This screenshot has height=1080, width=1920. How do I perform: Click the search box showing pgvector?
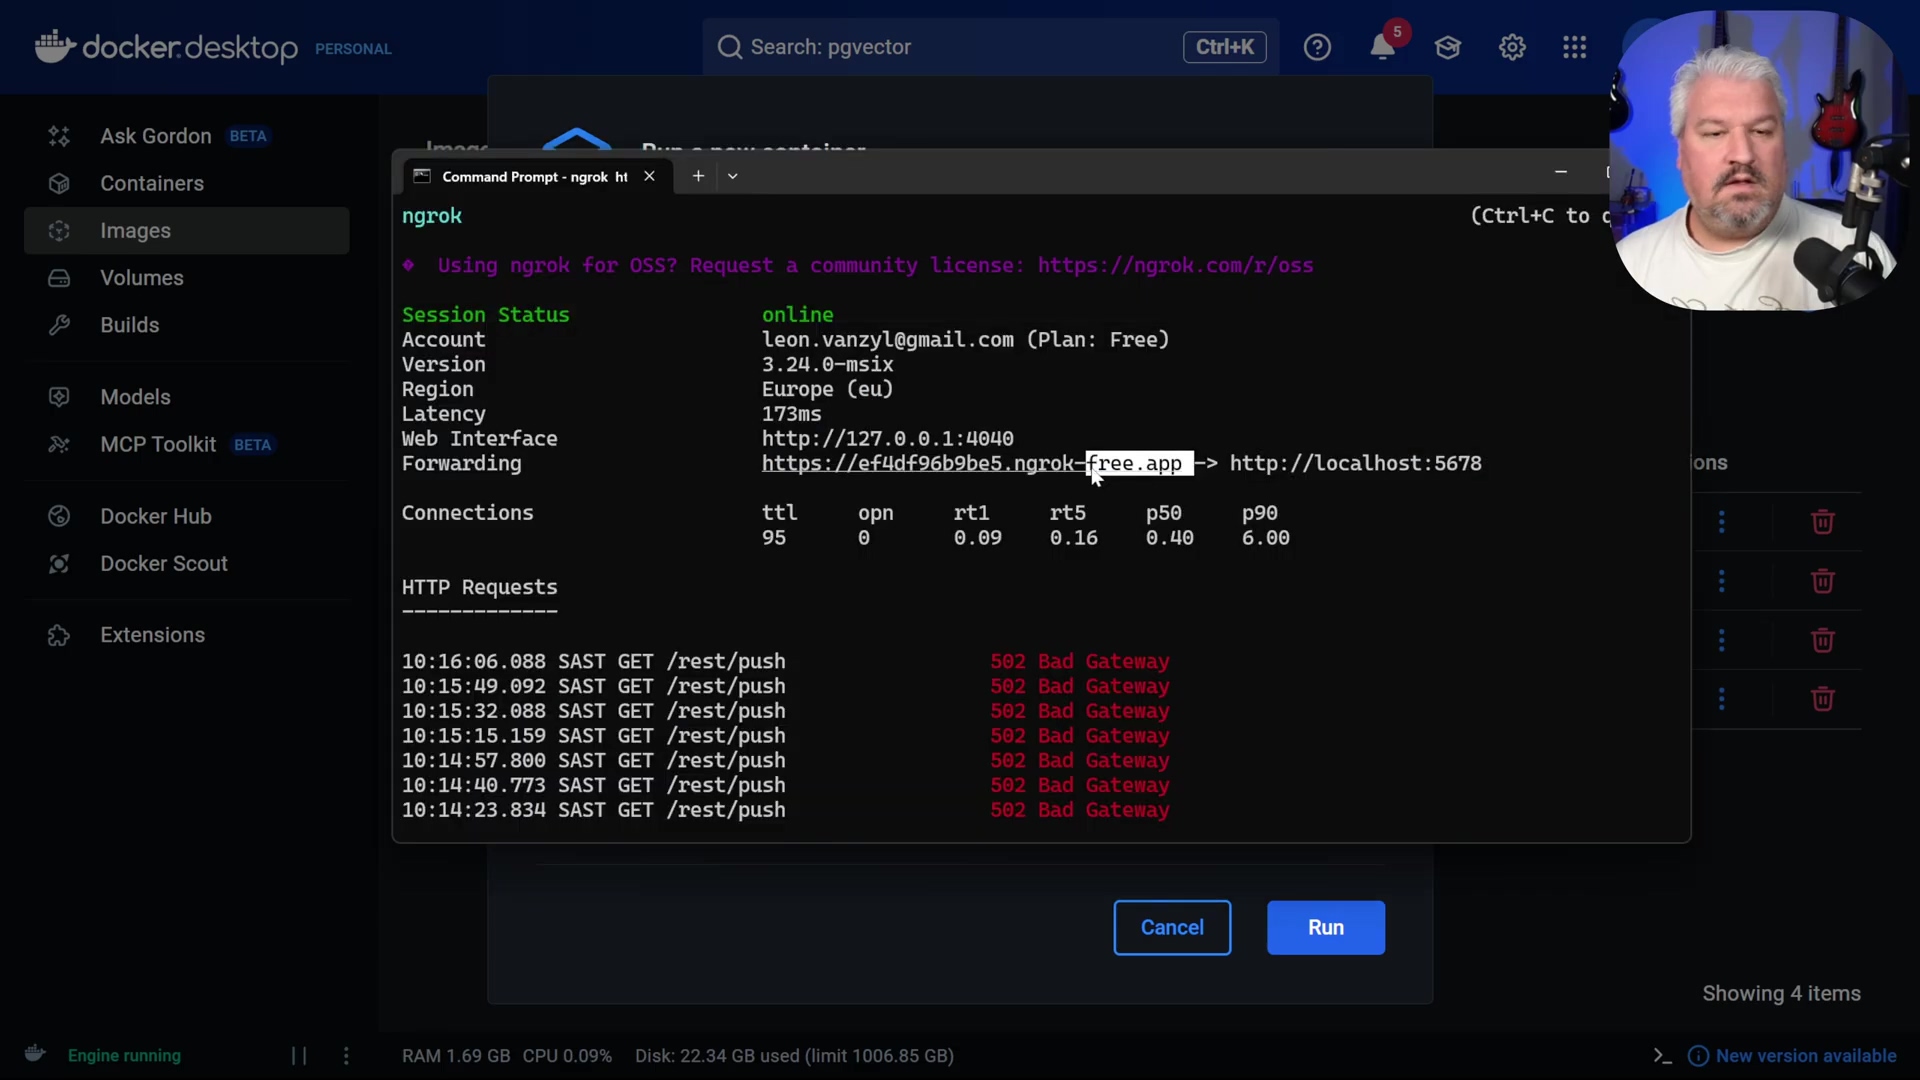(x=940, y=47)
